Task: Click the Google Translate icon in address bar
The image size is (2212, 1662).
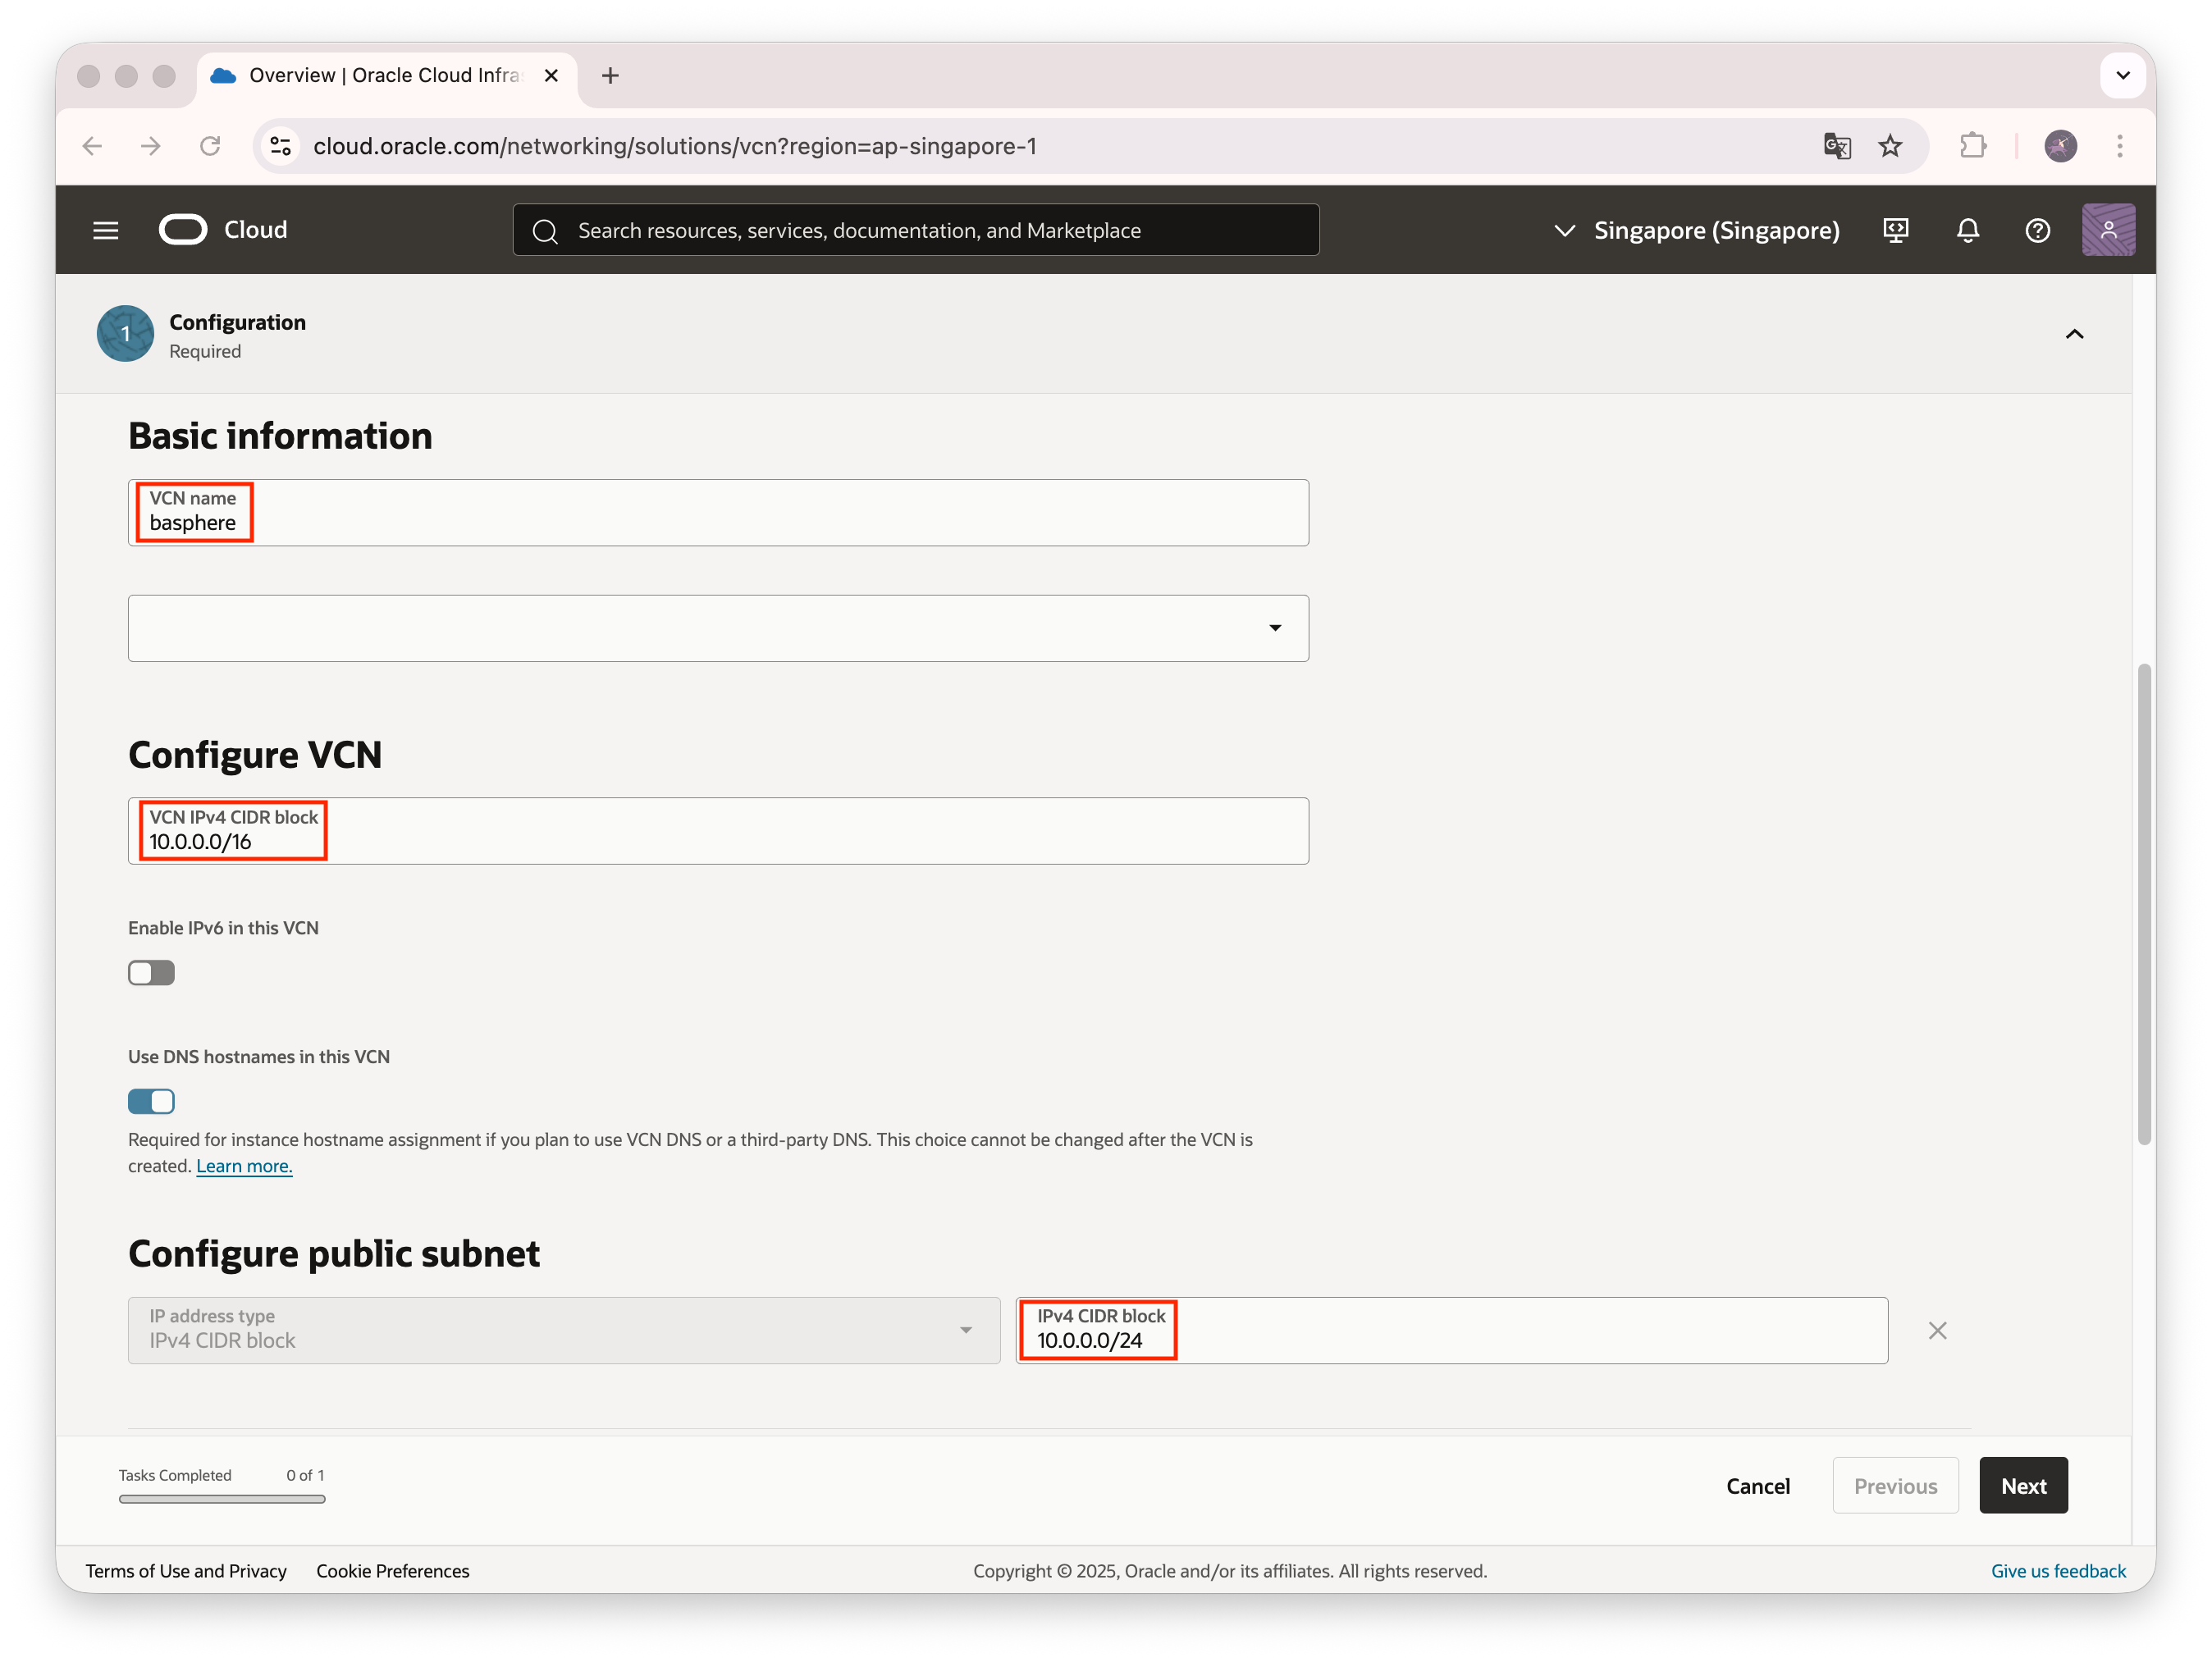Action: point(1836,146)
